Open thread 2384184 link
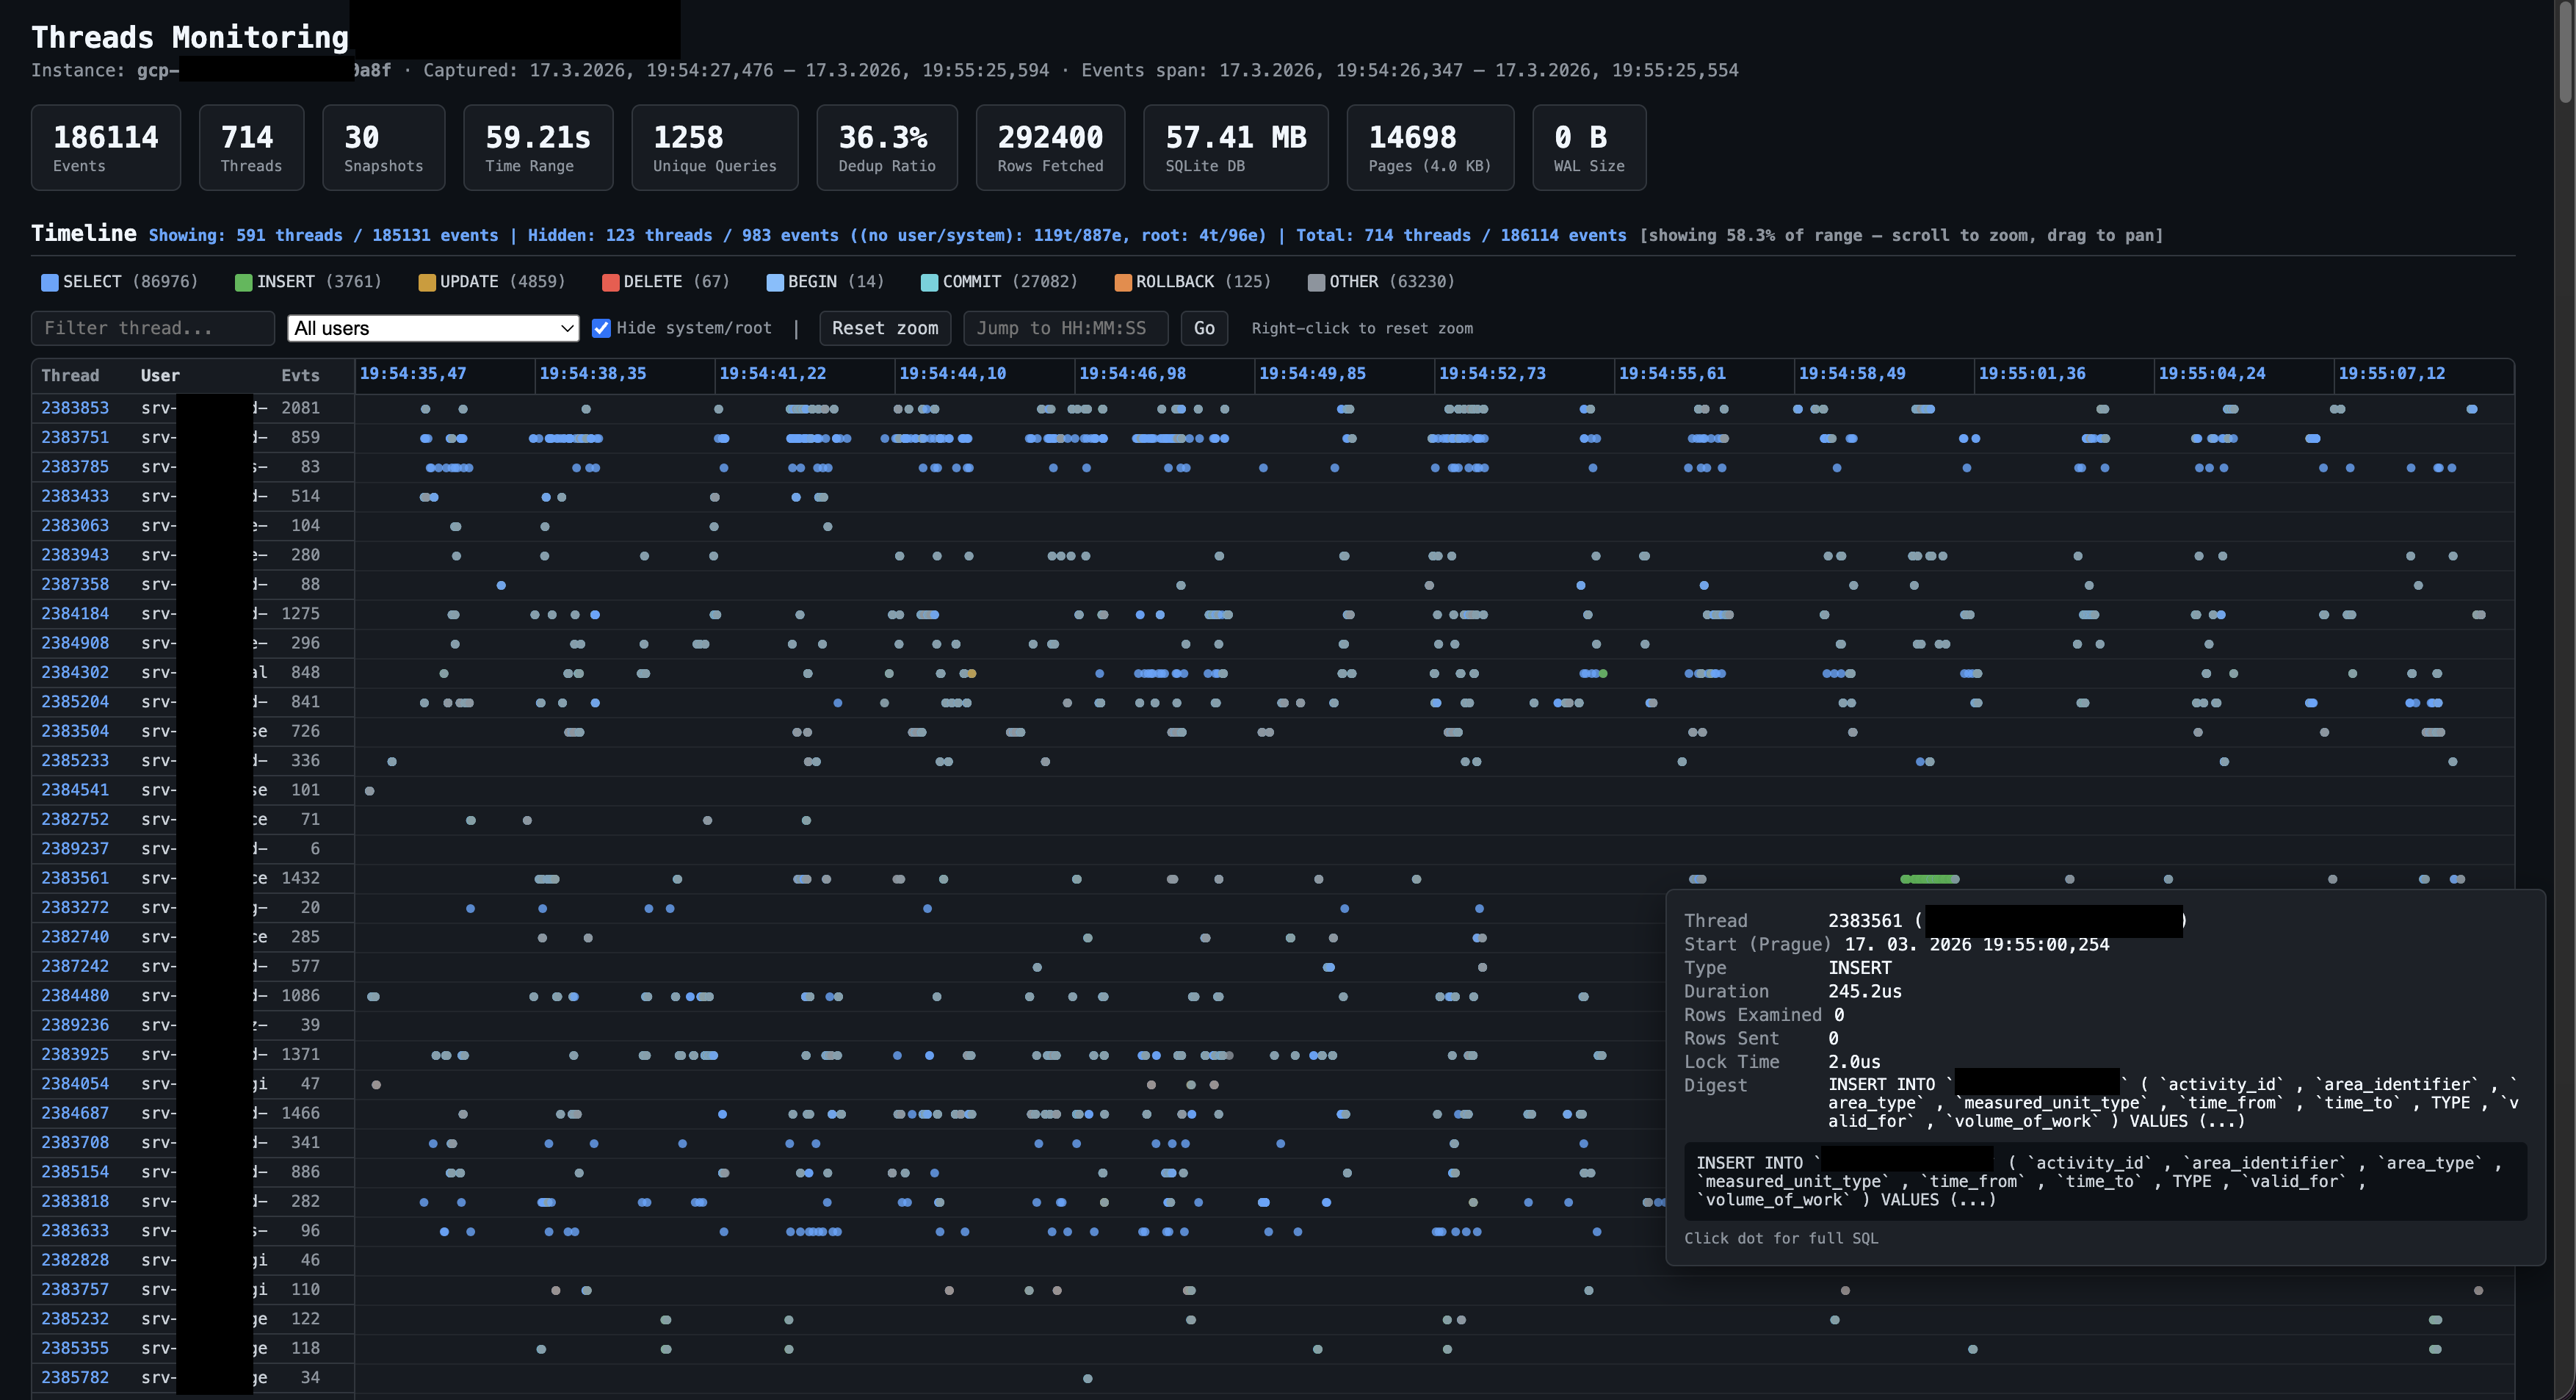 tap(75, 613)
